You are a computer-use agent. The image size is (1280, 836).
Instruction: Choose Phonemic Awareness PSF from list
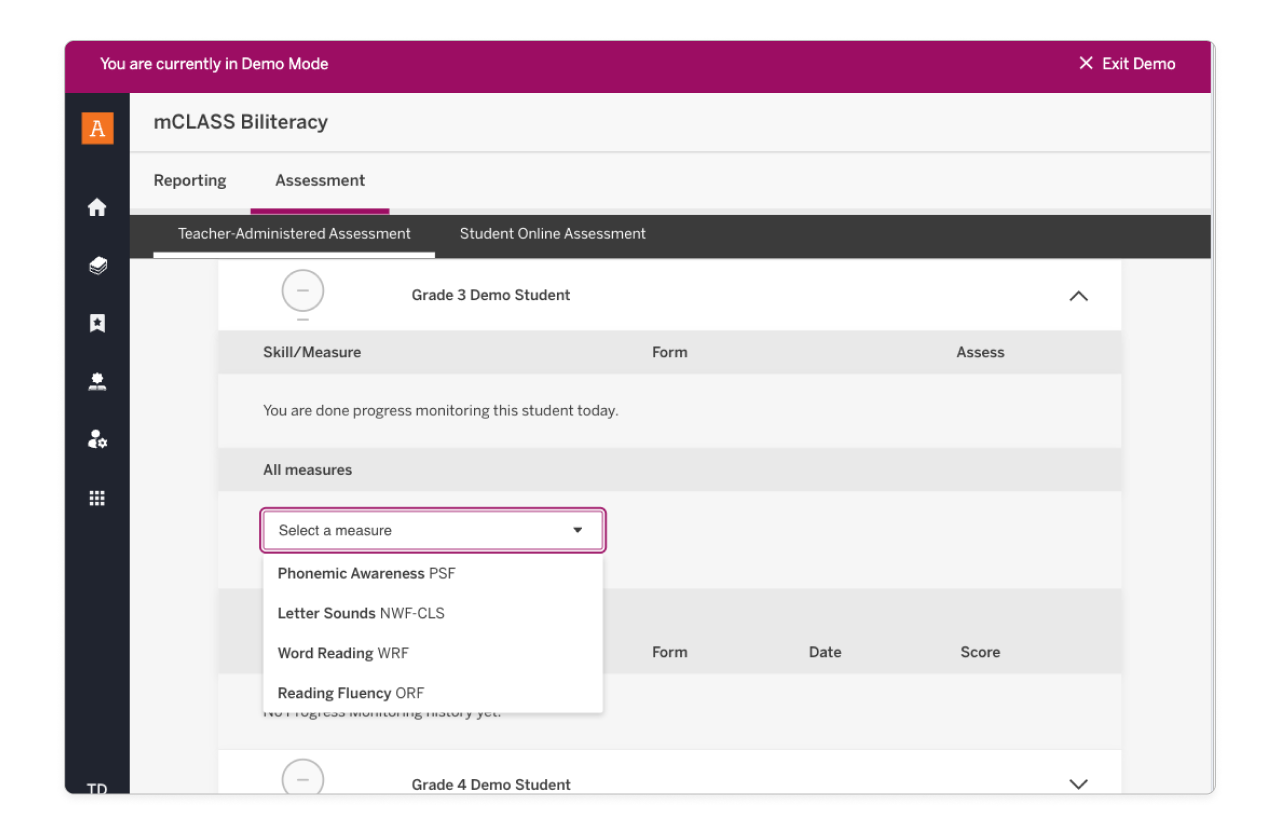[367, 574]
